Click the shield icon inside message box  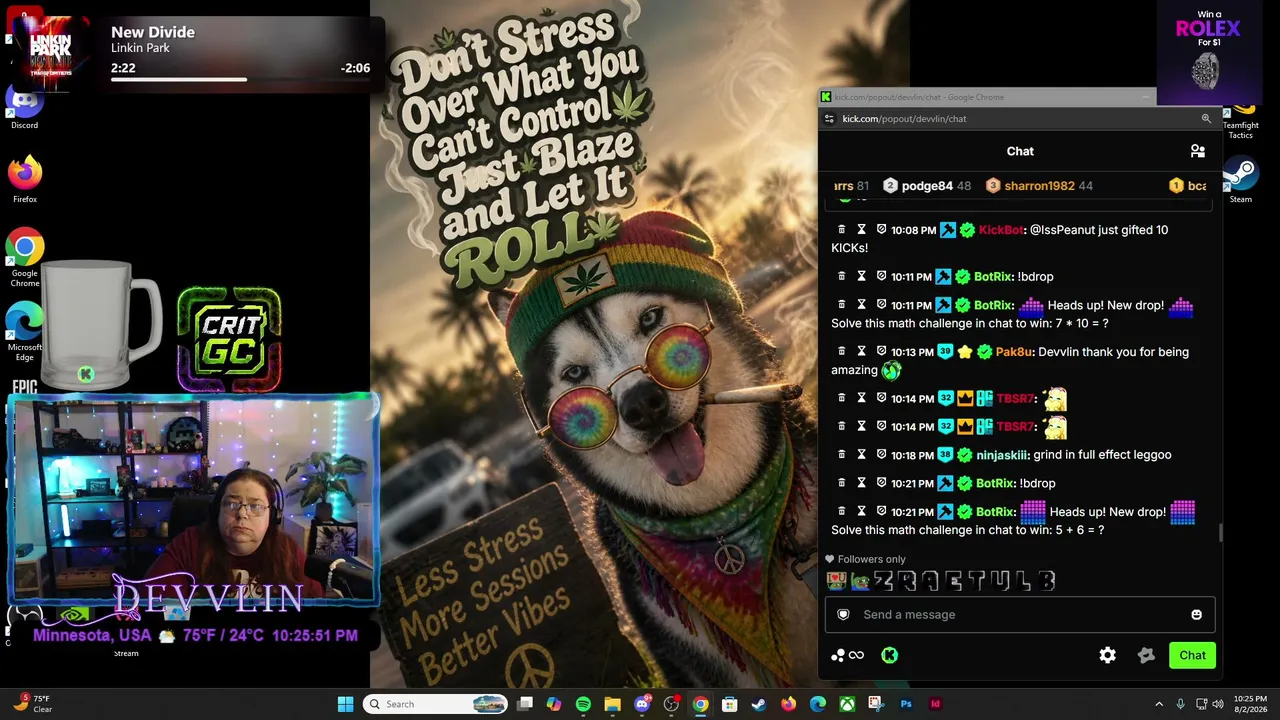(x=843, y=615)
